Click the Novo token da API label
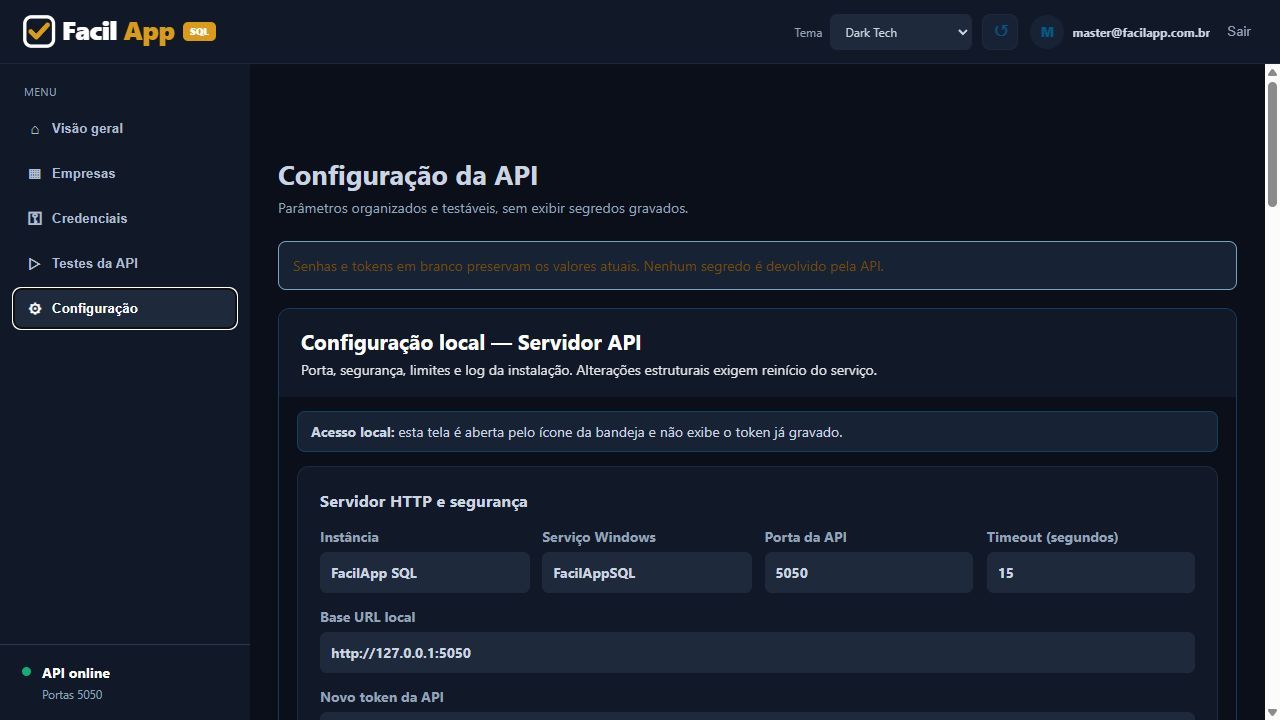Screen dimensions: 1280x720 pyautogui.click(x=382, y=697)
